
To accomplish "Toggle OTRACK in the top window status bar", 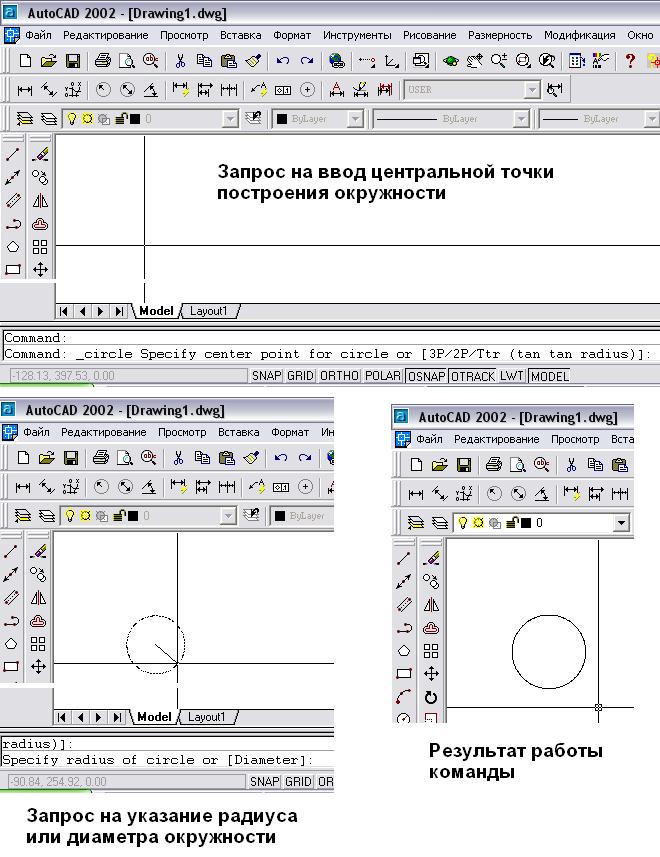I will click(473, 376).
